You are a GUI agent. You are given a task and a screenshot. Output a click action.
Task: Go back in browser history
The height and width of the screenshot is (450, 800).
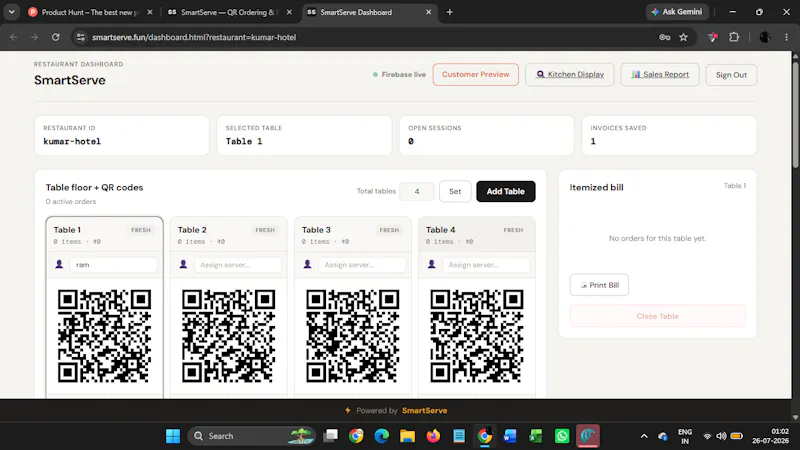click(x=14, y=37)
